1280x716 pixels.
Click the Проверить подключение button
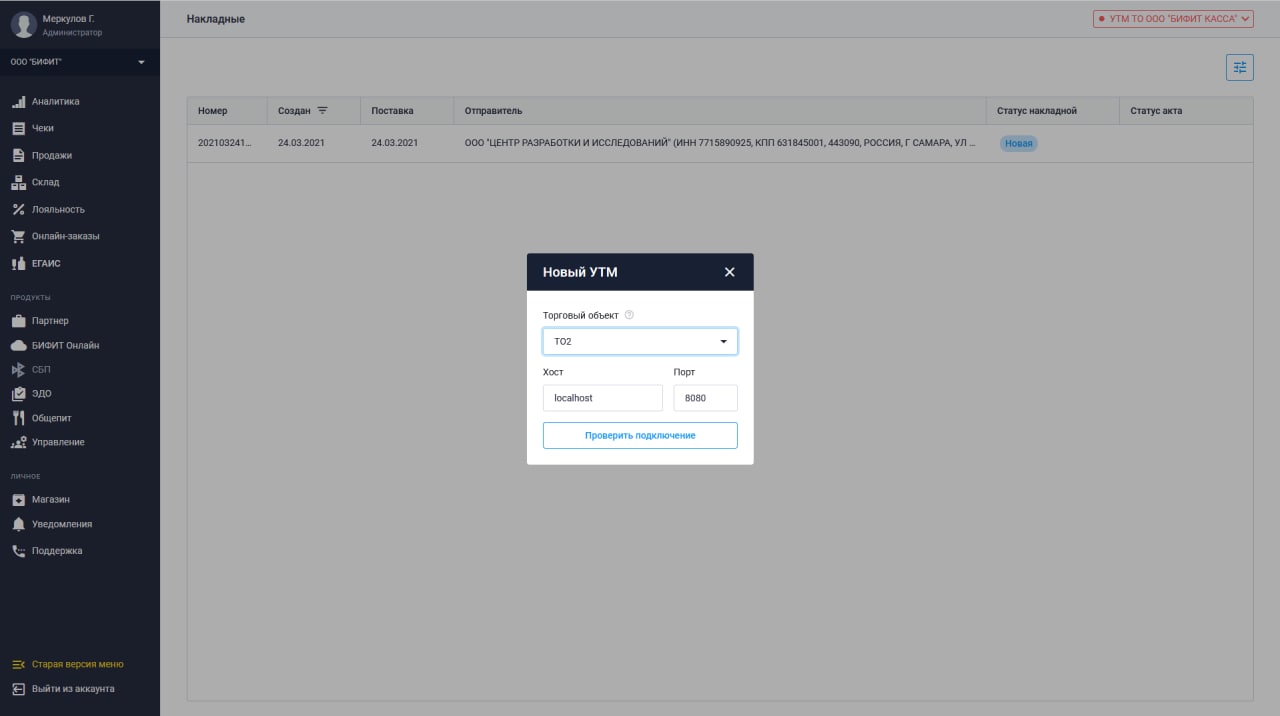[x=640, y=435]
